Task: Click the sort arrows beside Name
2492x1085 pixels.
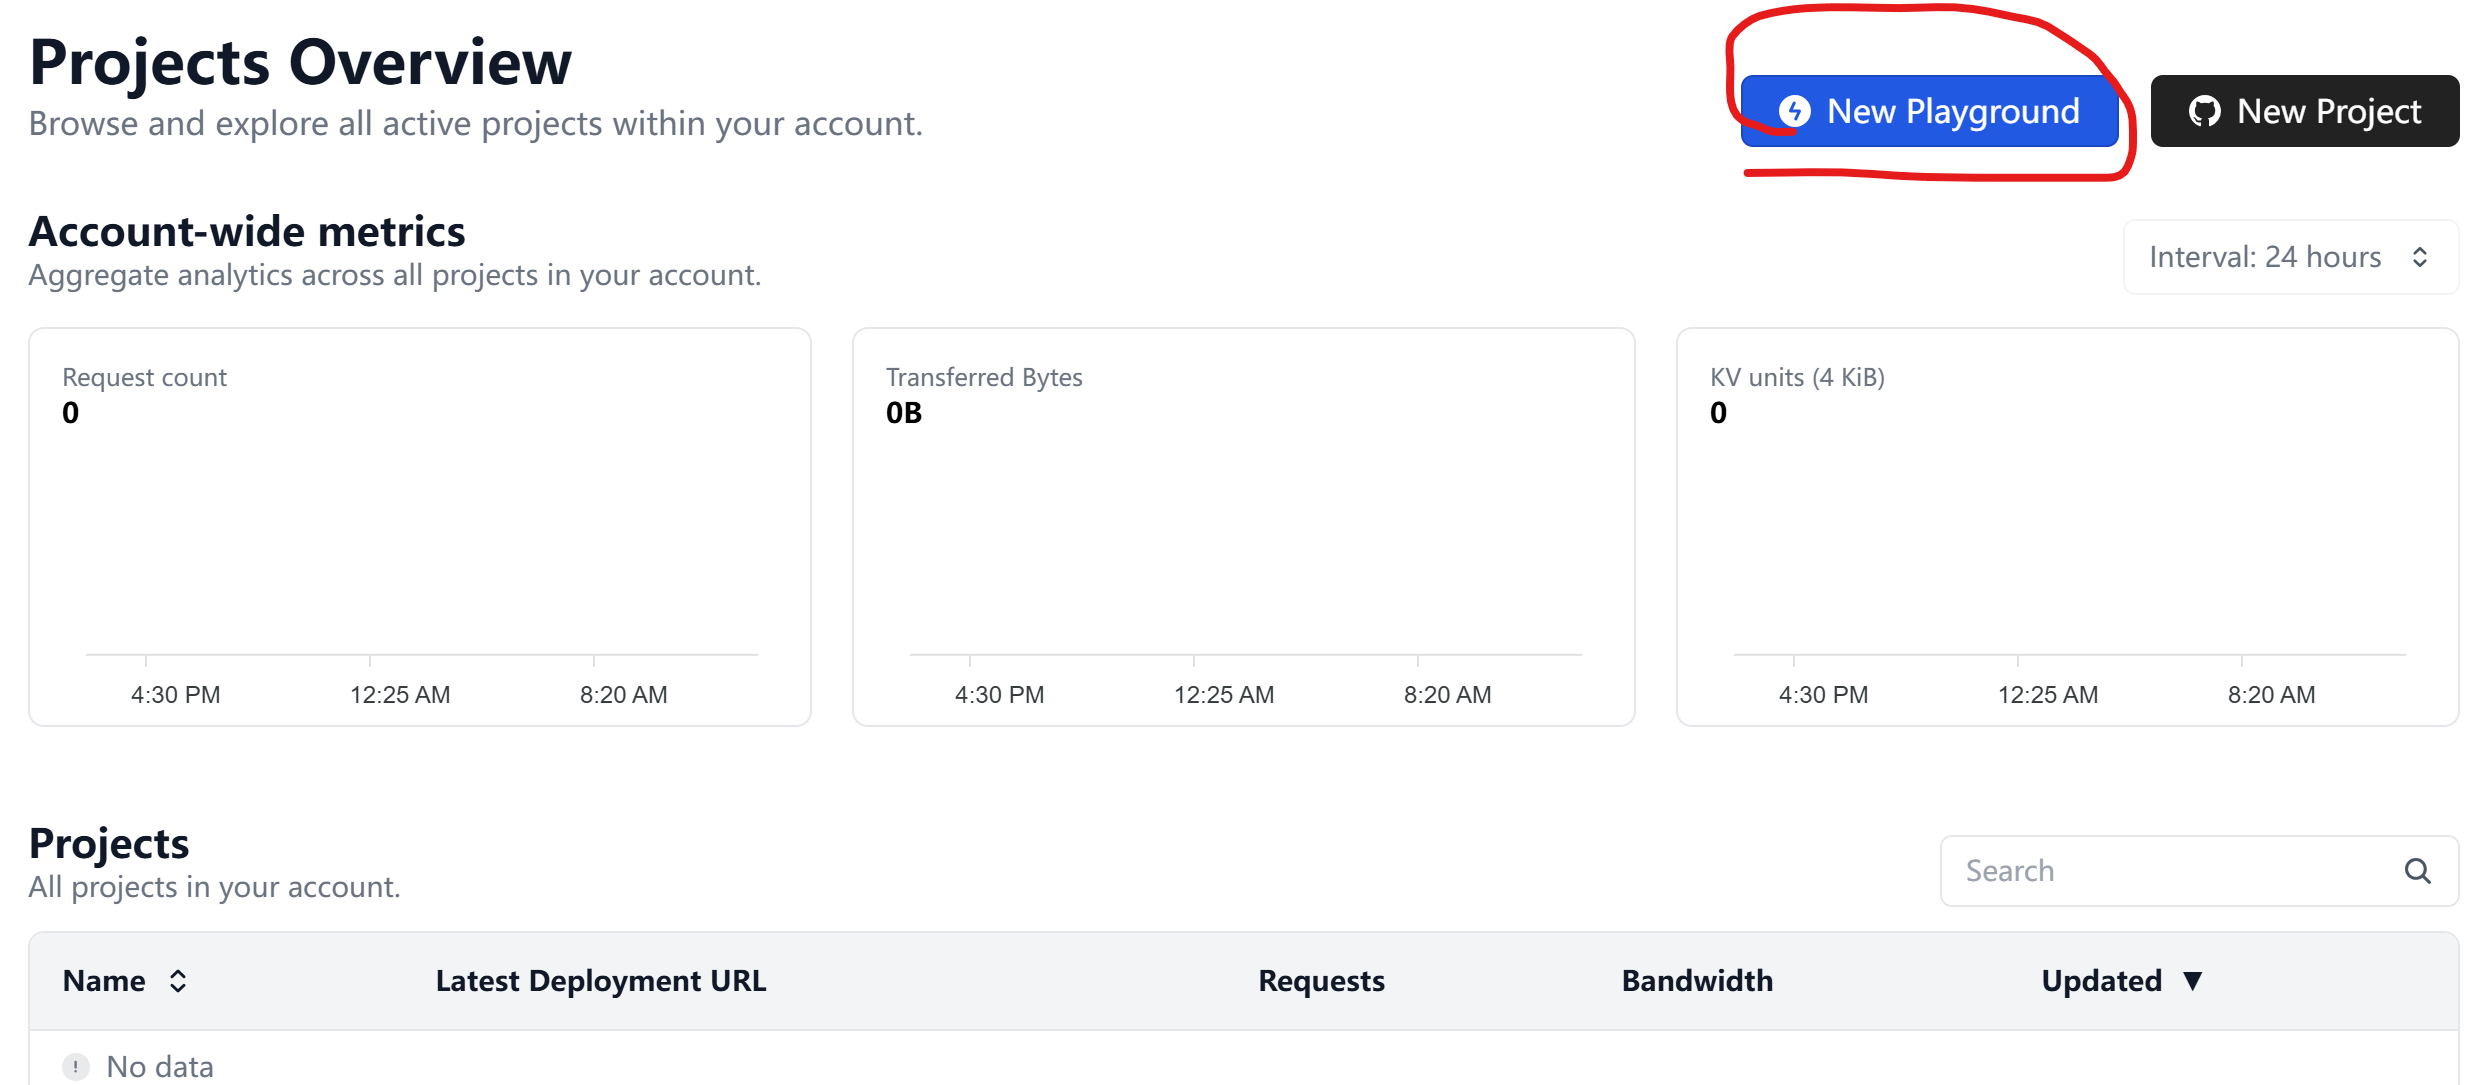Action: click(x=178, y=981)
